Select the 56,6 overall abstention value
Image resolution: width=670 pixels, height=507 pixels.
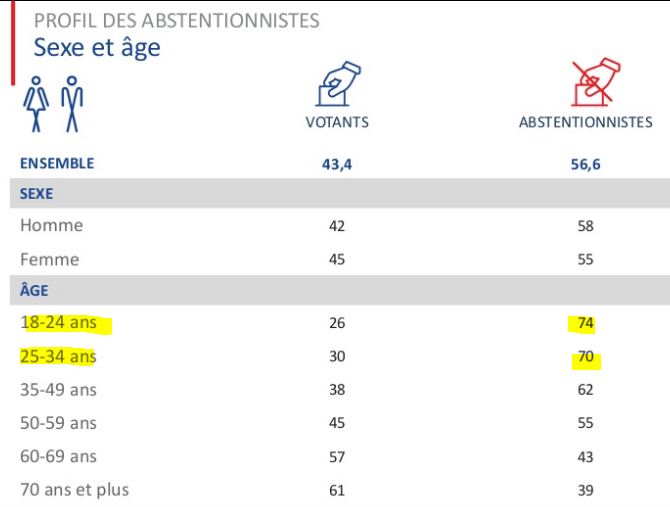585,164
